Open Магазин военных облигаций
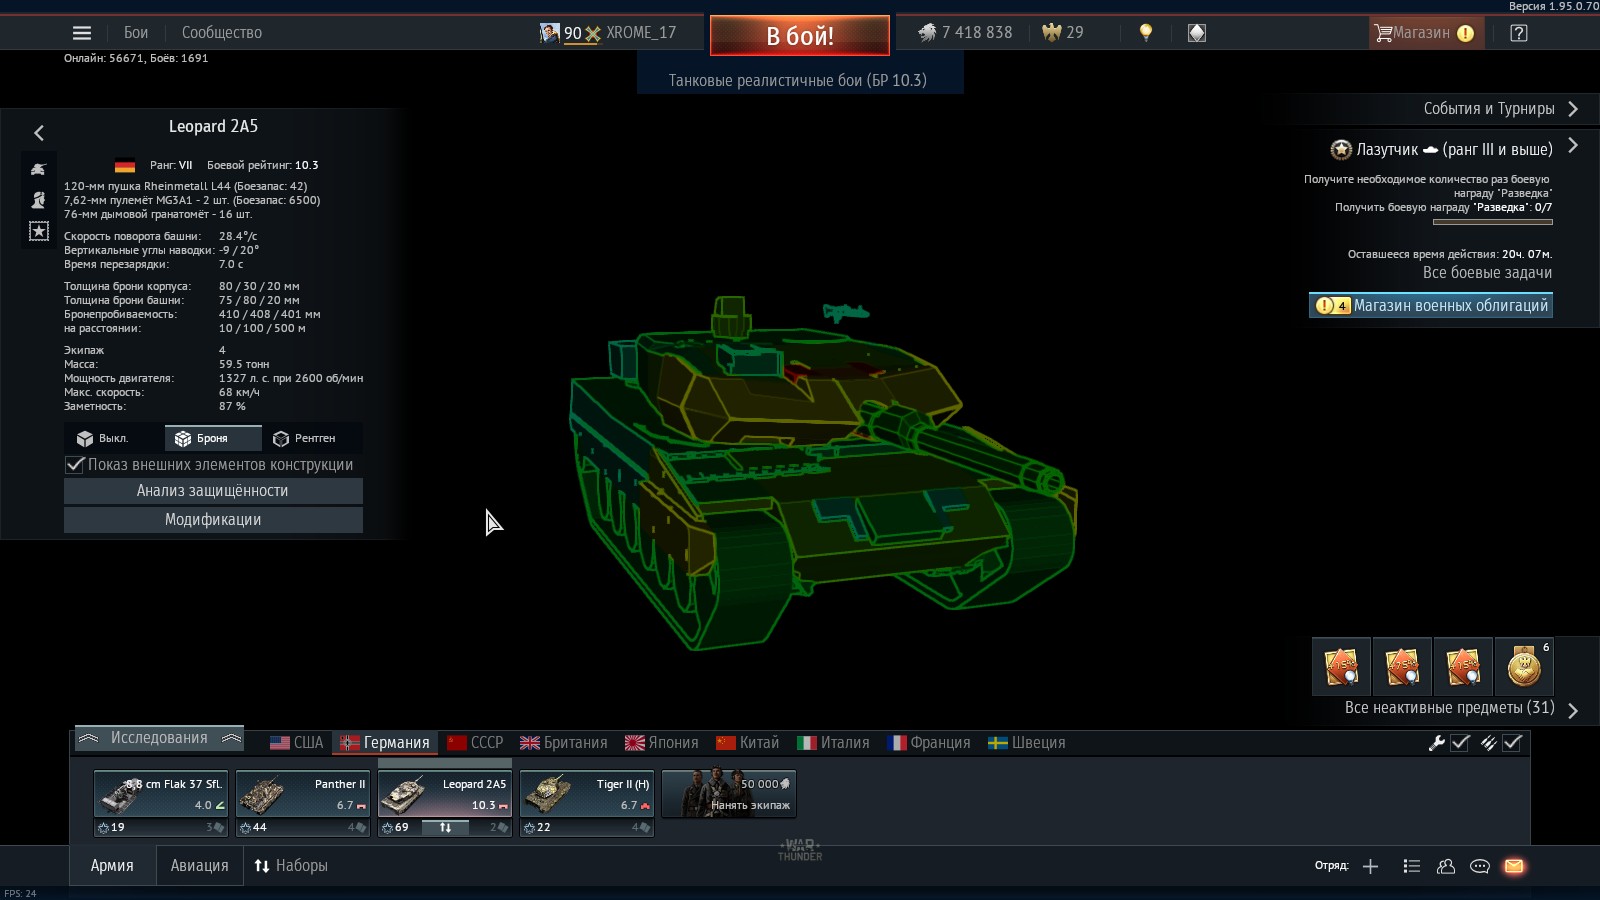Screen dimensions: 1600x900 coord(1431,306)
